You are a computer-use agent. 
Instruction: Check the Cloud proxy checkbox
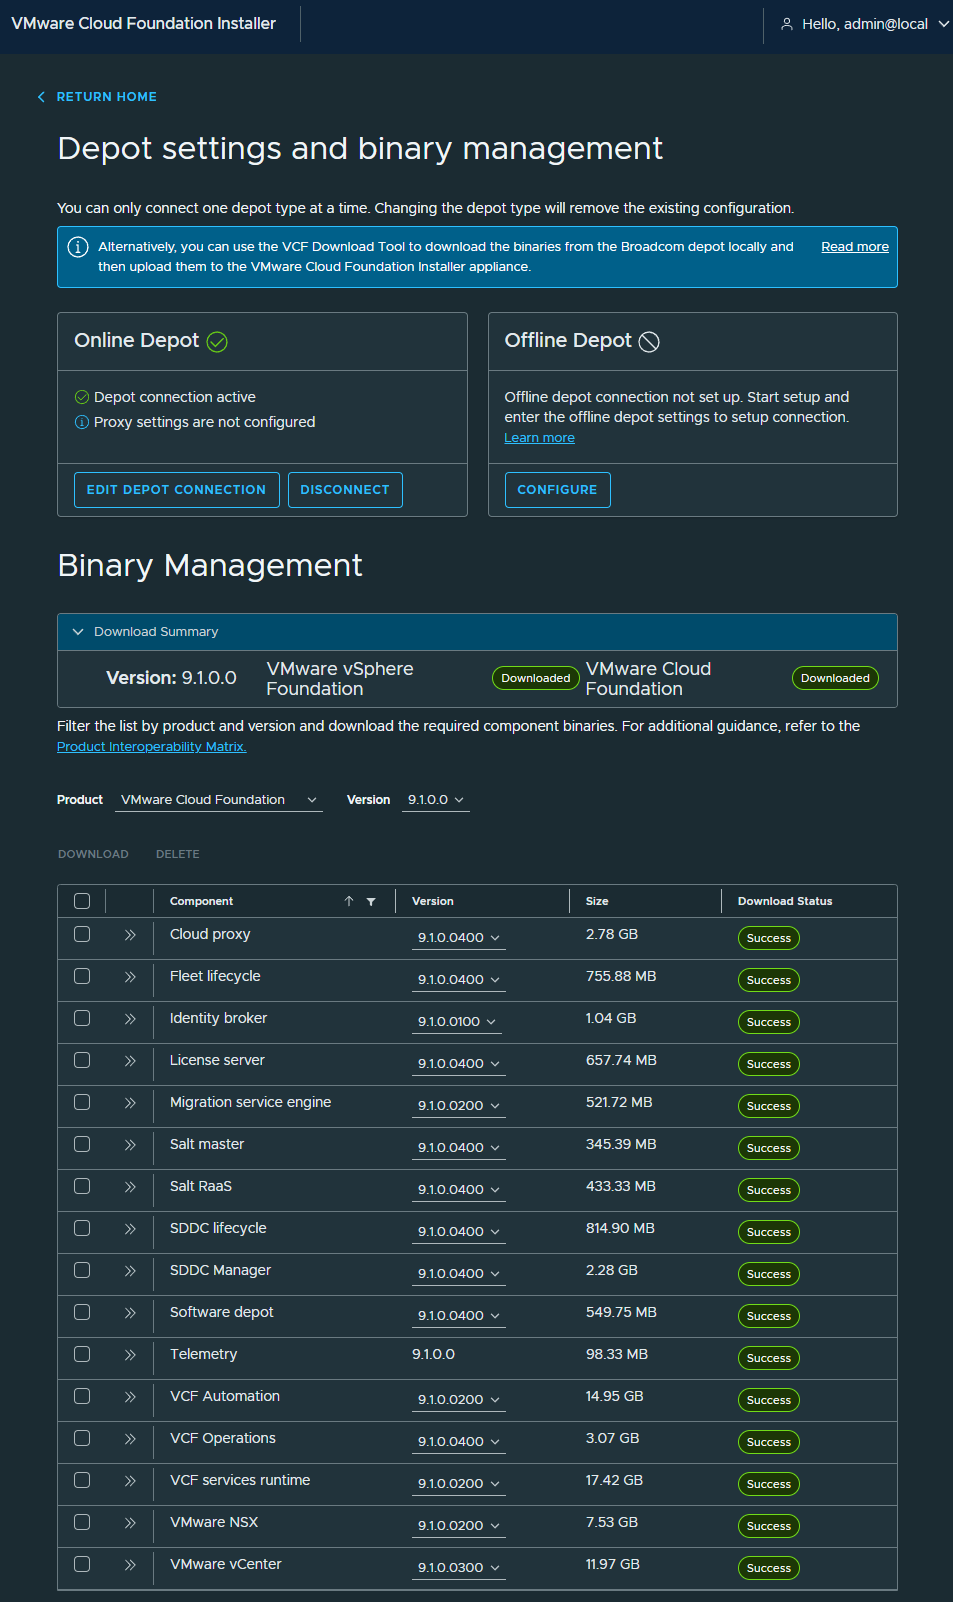[x=82, y=934]
